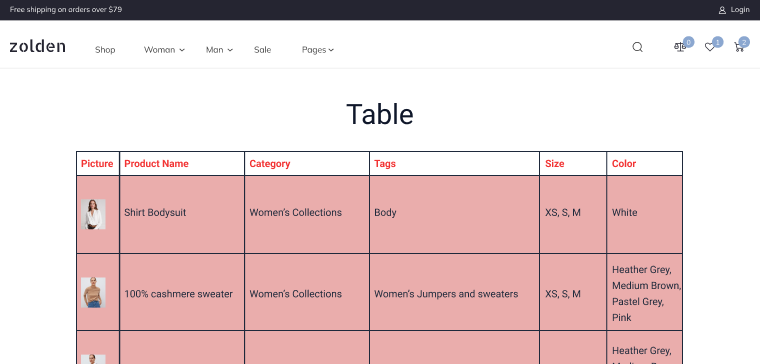The width and height of the screenshot is (760, 364).
Task: Open the wishlist heart icon
Action: coord(710,47)
